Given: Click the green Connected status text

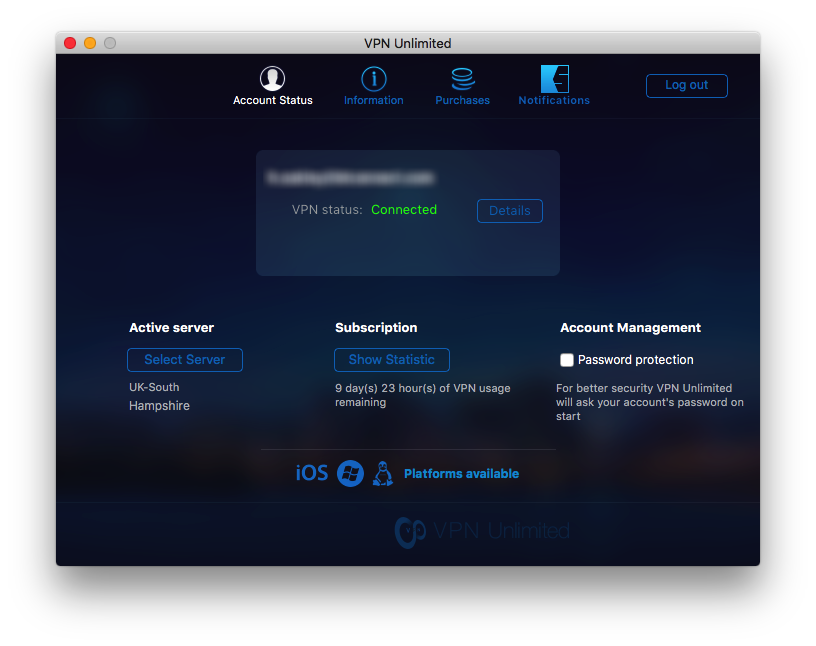Looking at the screenshot, I should point(404,210).
